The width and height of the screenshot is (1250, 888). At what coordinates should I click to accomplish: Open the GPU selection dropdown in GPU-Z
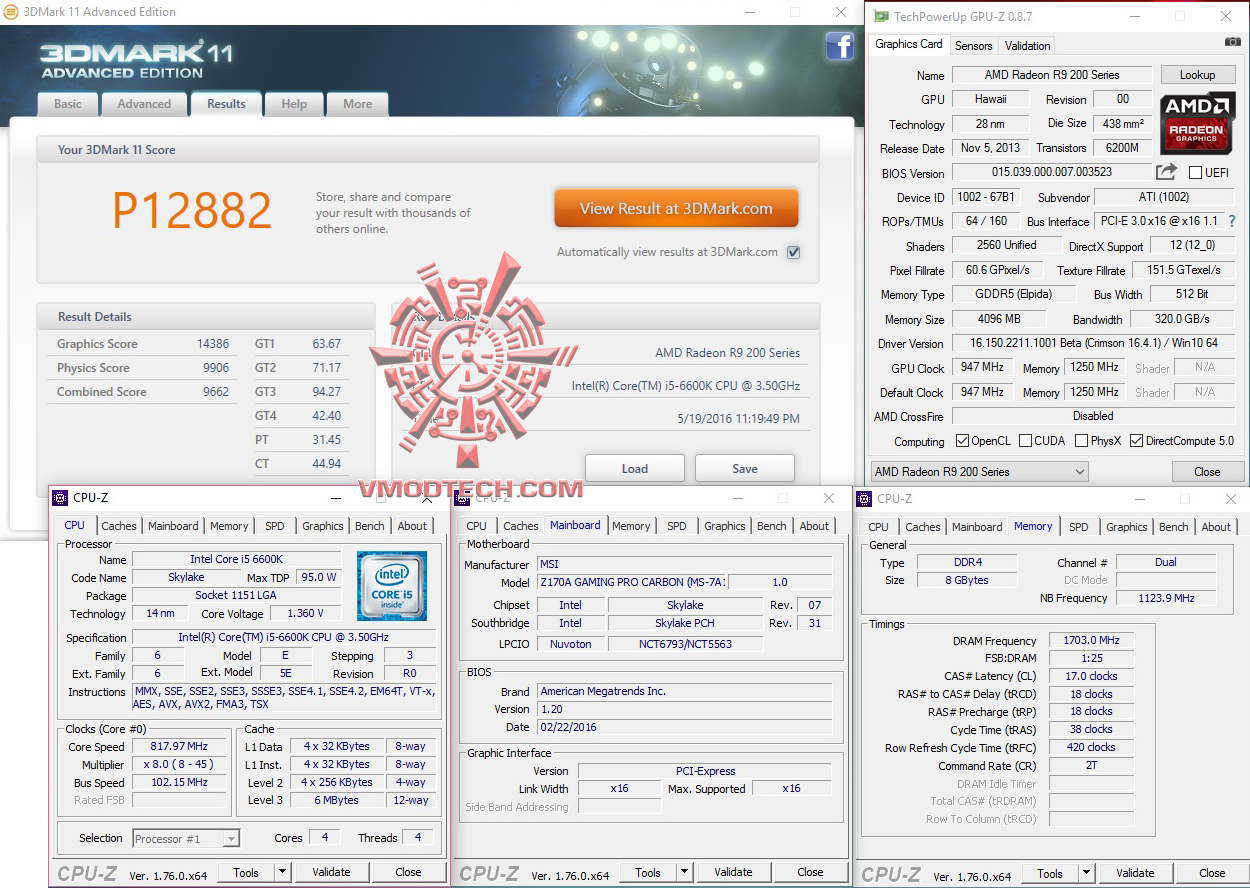(979, 472)
